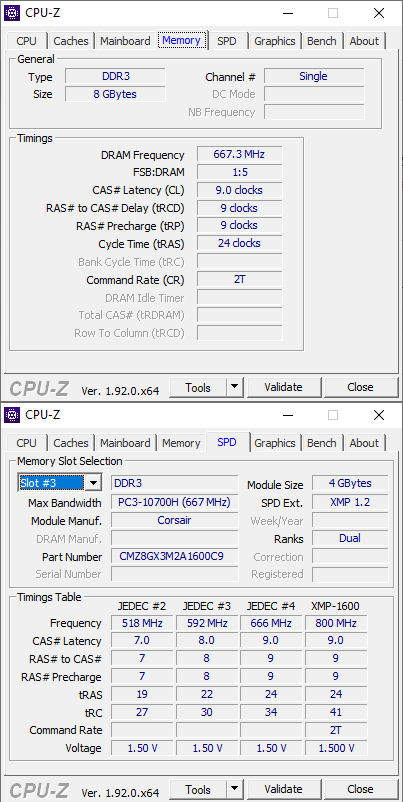Click the Validate button in bottom window

click(283, 789)
